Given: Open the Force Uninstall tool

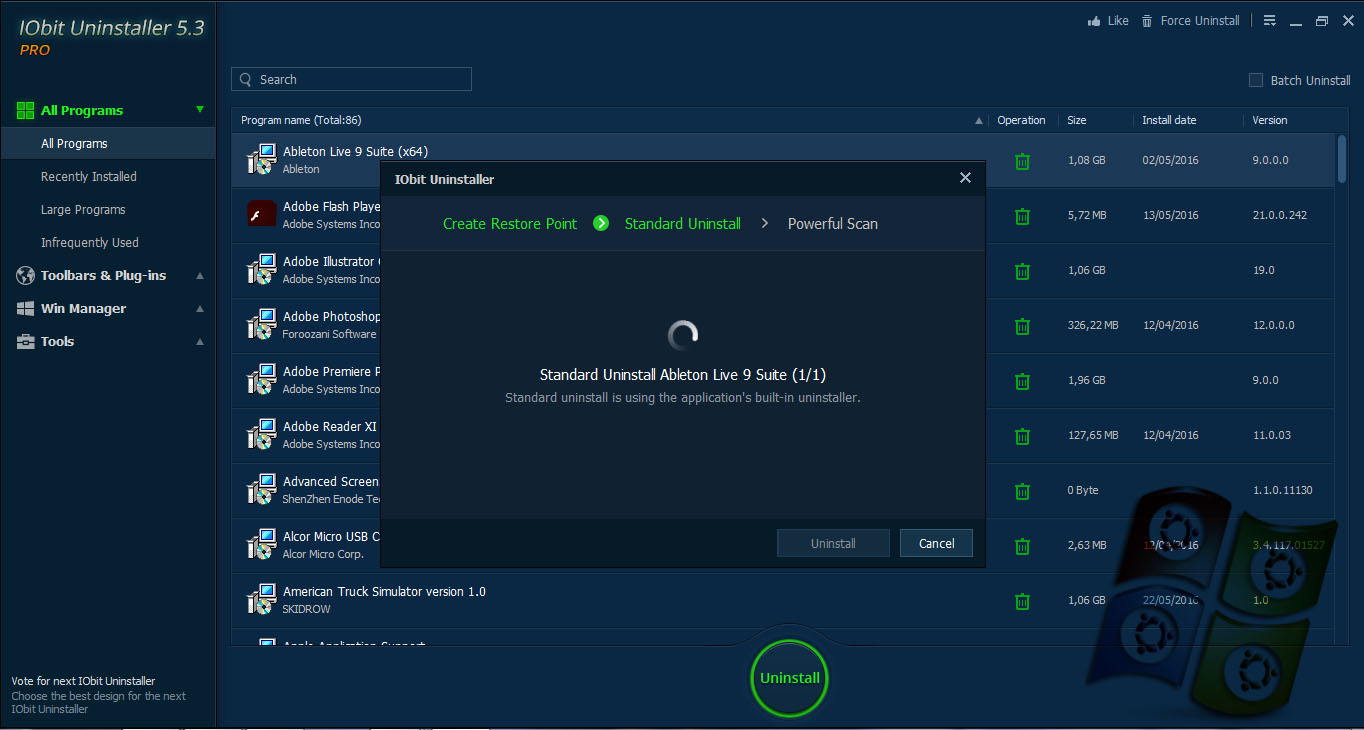Looking at the screenshot, I should tap(1191, 21).
